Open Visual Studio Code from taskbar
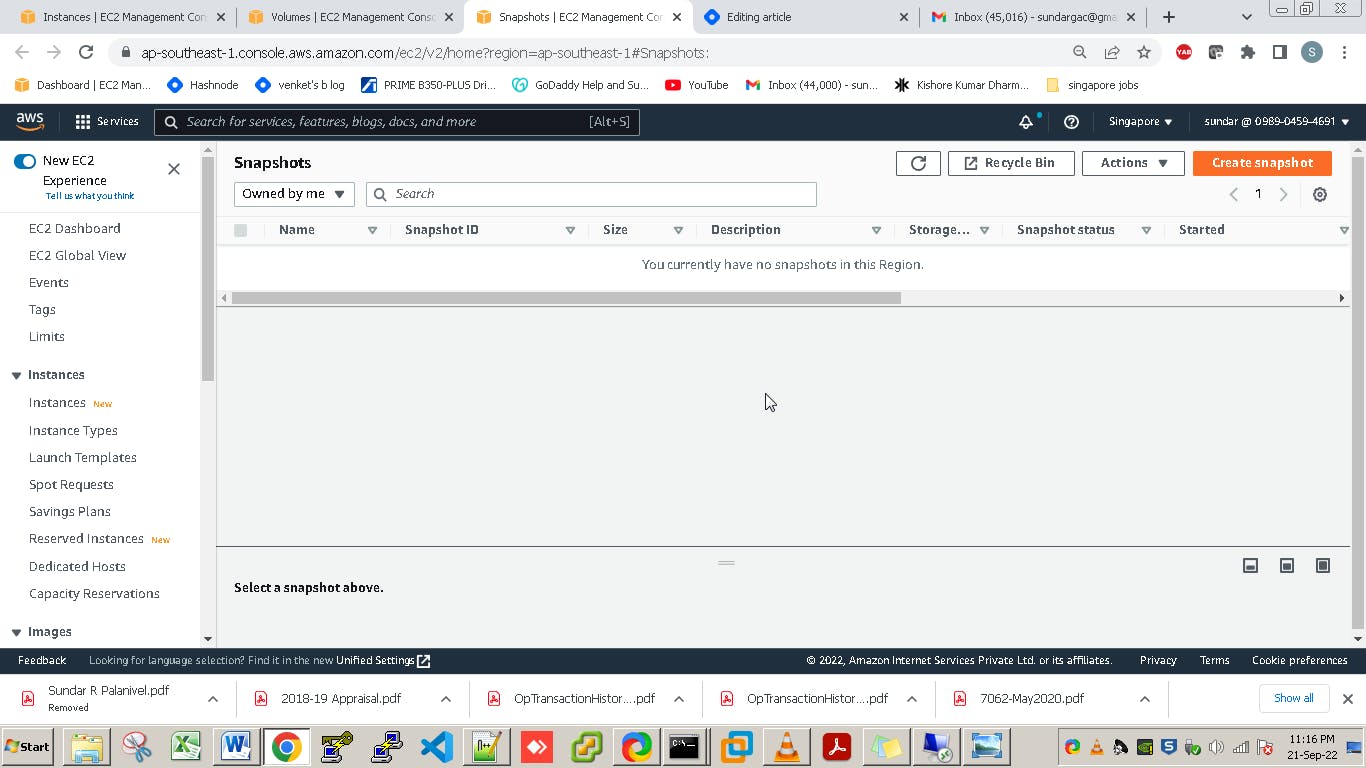Viewport: 1366px width, 768px height. [x=436, y=746]
